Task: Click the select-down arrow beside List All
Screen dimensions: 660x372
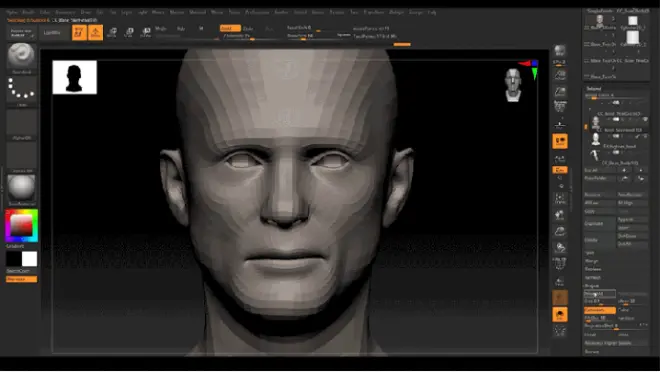Action: (641, 170)
